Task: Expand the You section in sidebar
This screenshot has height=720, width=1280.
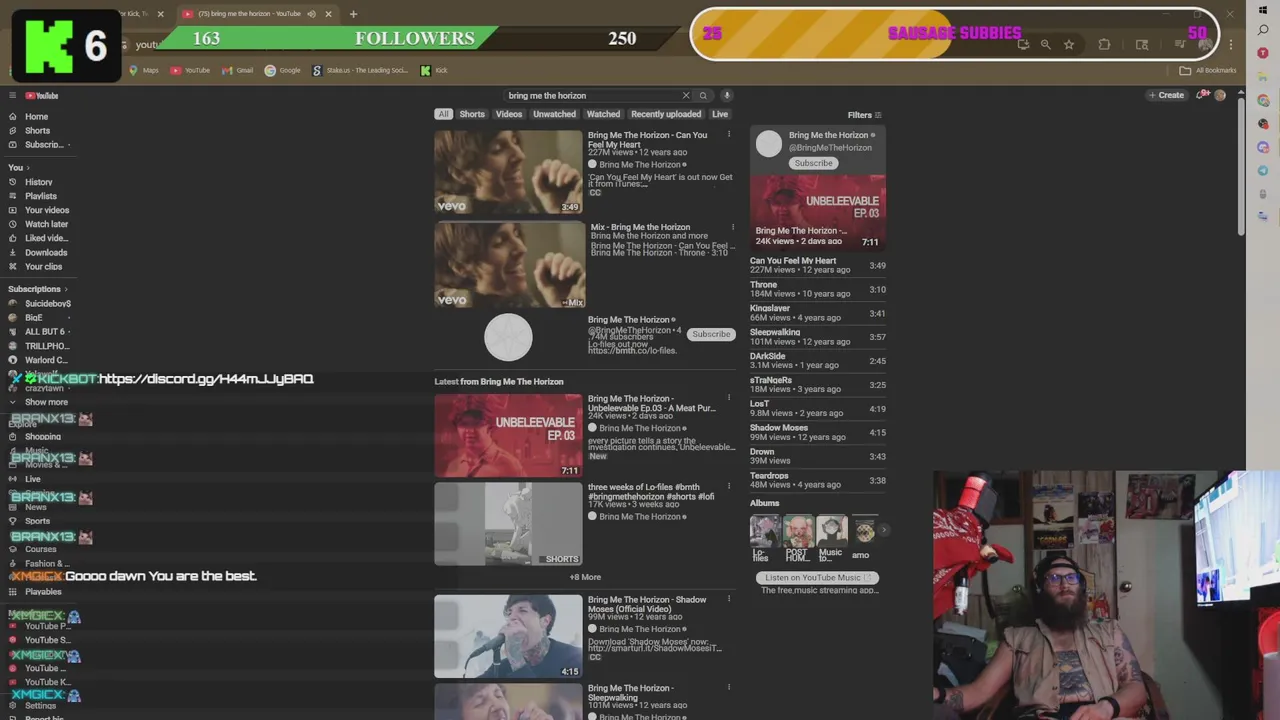Action: [19, 168]
